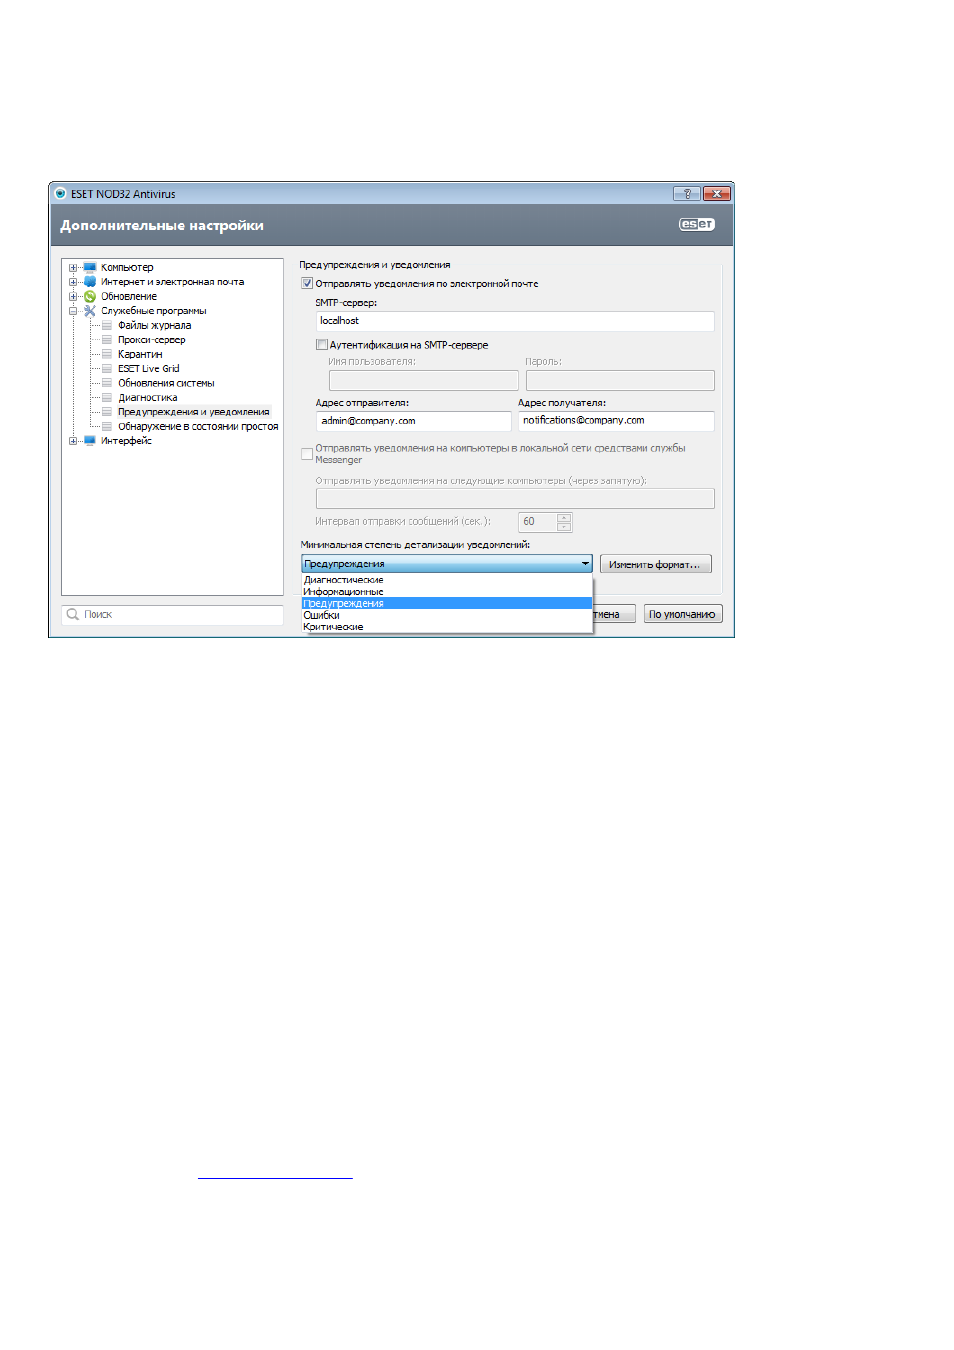The height and width of the screenshot is (1350, 954).
Task: Click the disabled Messenger LAN notifications checkbox
Action: [x=307, y=454]
